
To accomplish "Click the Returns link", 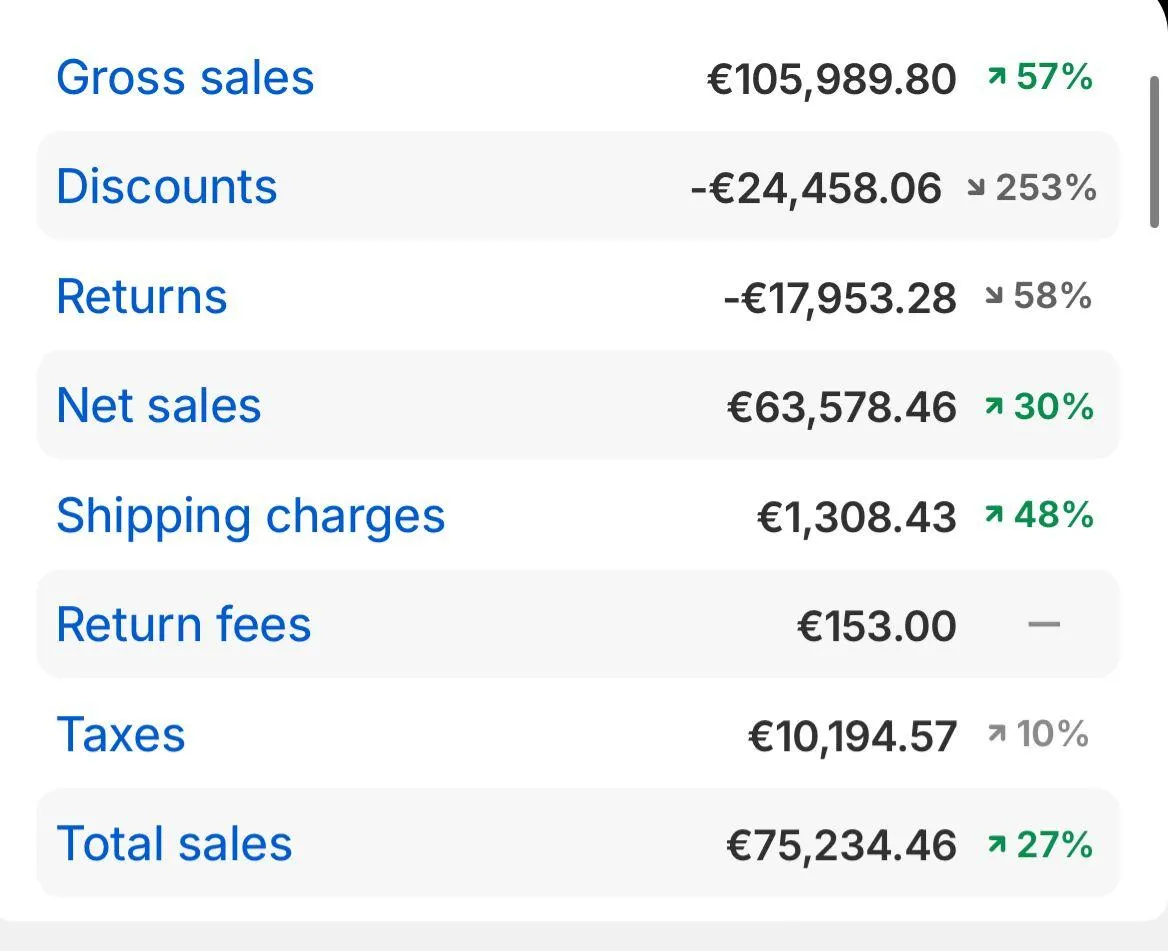I will [142, 297].
